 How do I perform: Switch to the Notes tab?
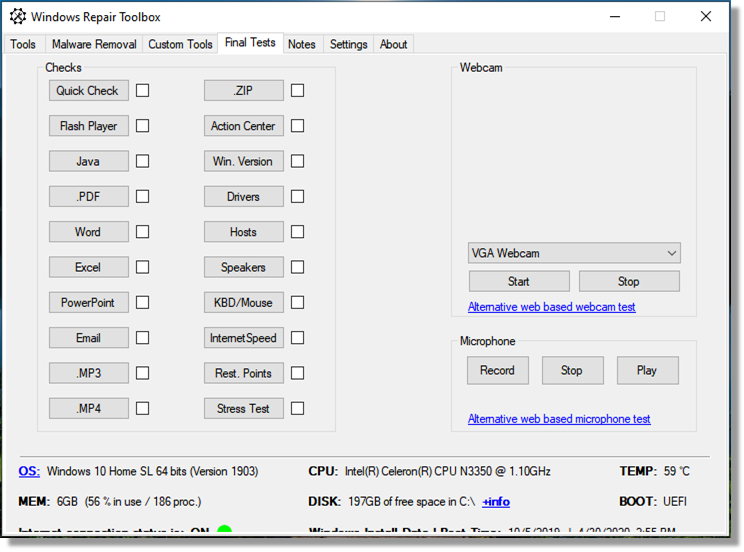[x=302, y=44]
